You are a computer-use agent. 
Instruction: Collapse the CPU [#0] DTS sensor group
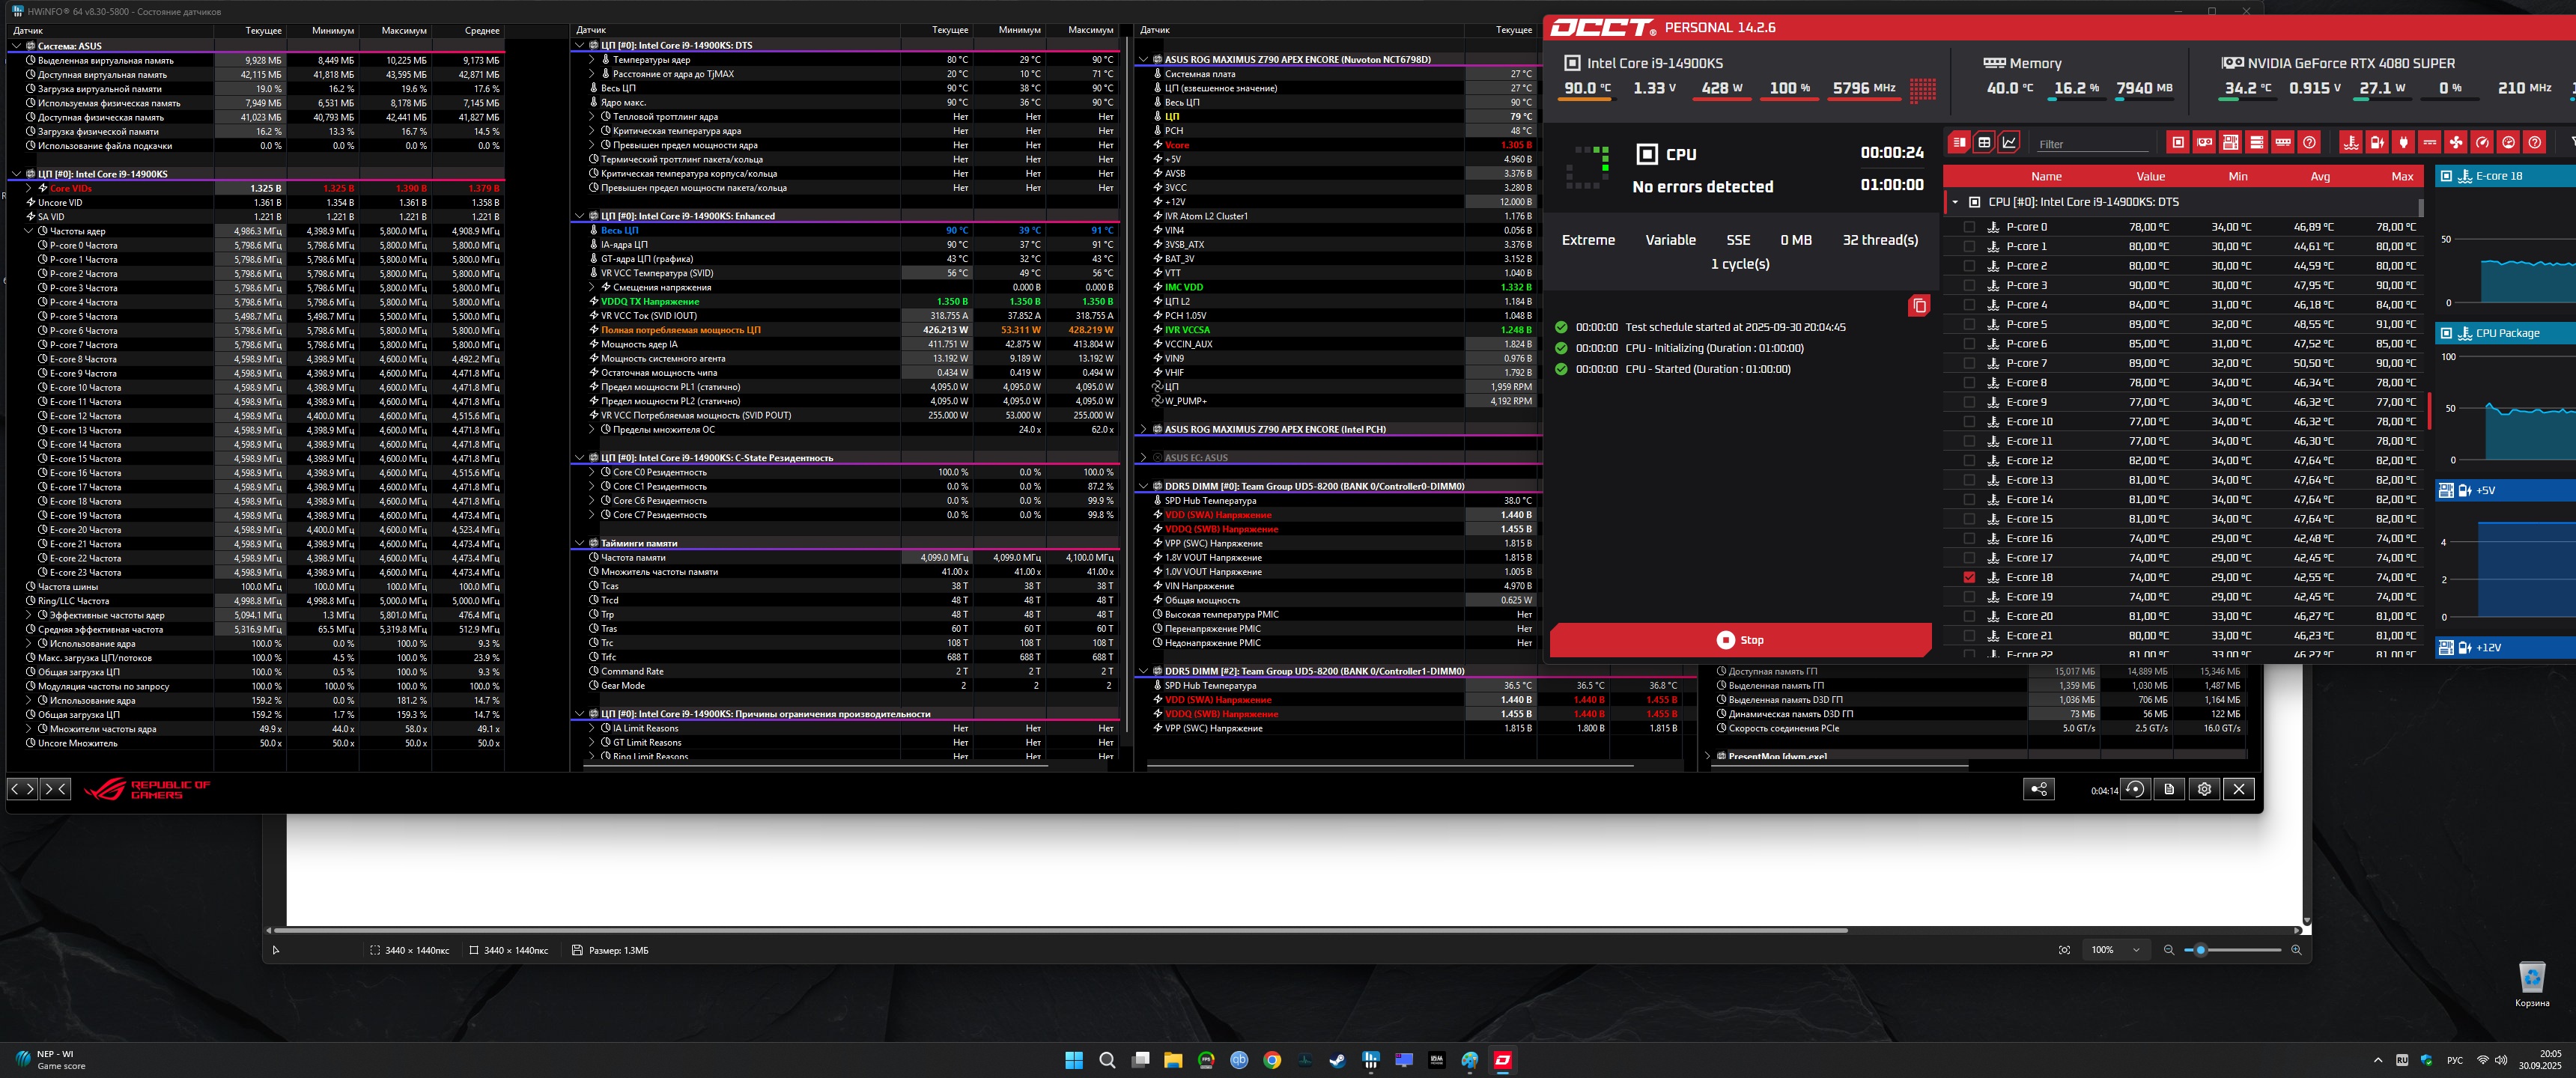(x=1955, y=202)
